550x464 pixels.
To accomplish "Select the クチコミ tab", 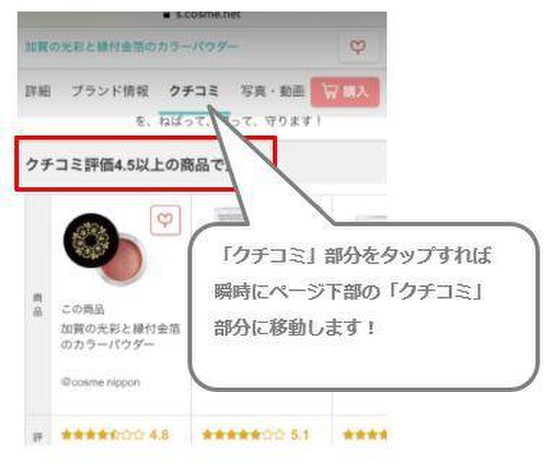I will (x=194, y=91).
